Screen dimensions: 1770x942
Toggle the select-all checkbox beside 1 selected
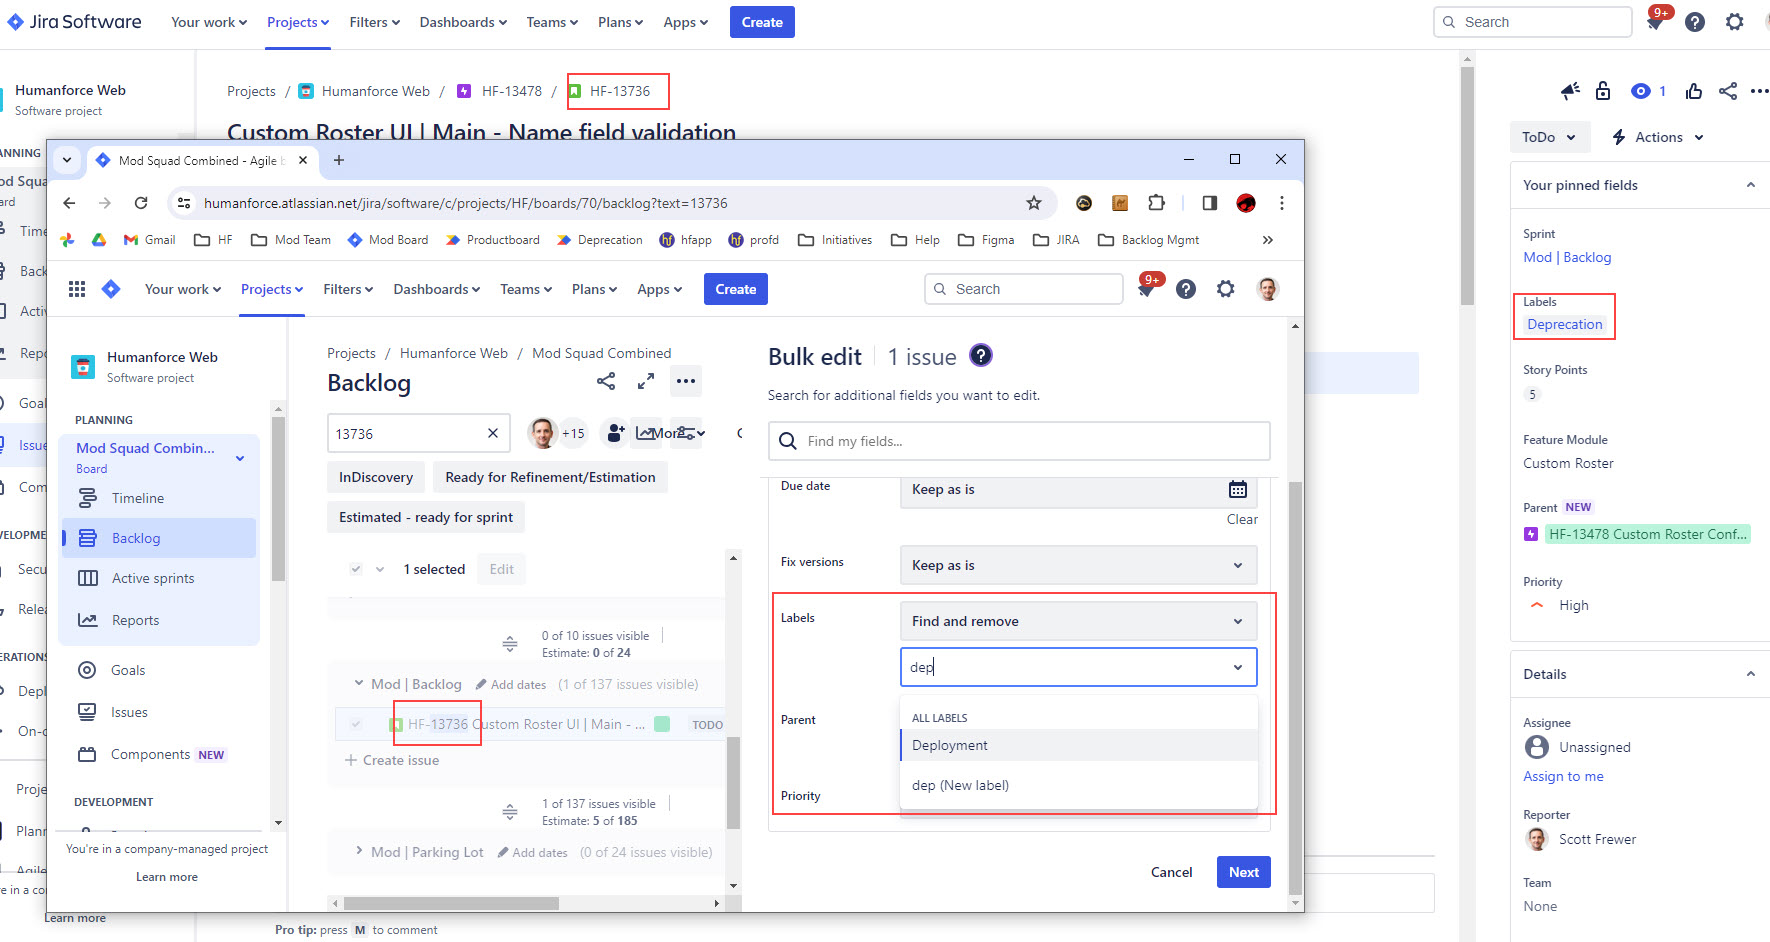tap(355, 569)
